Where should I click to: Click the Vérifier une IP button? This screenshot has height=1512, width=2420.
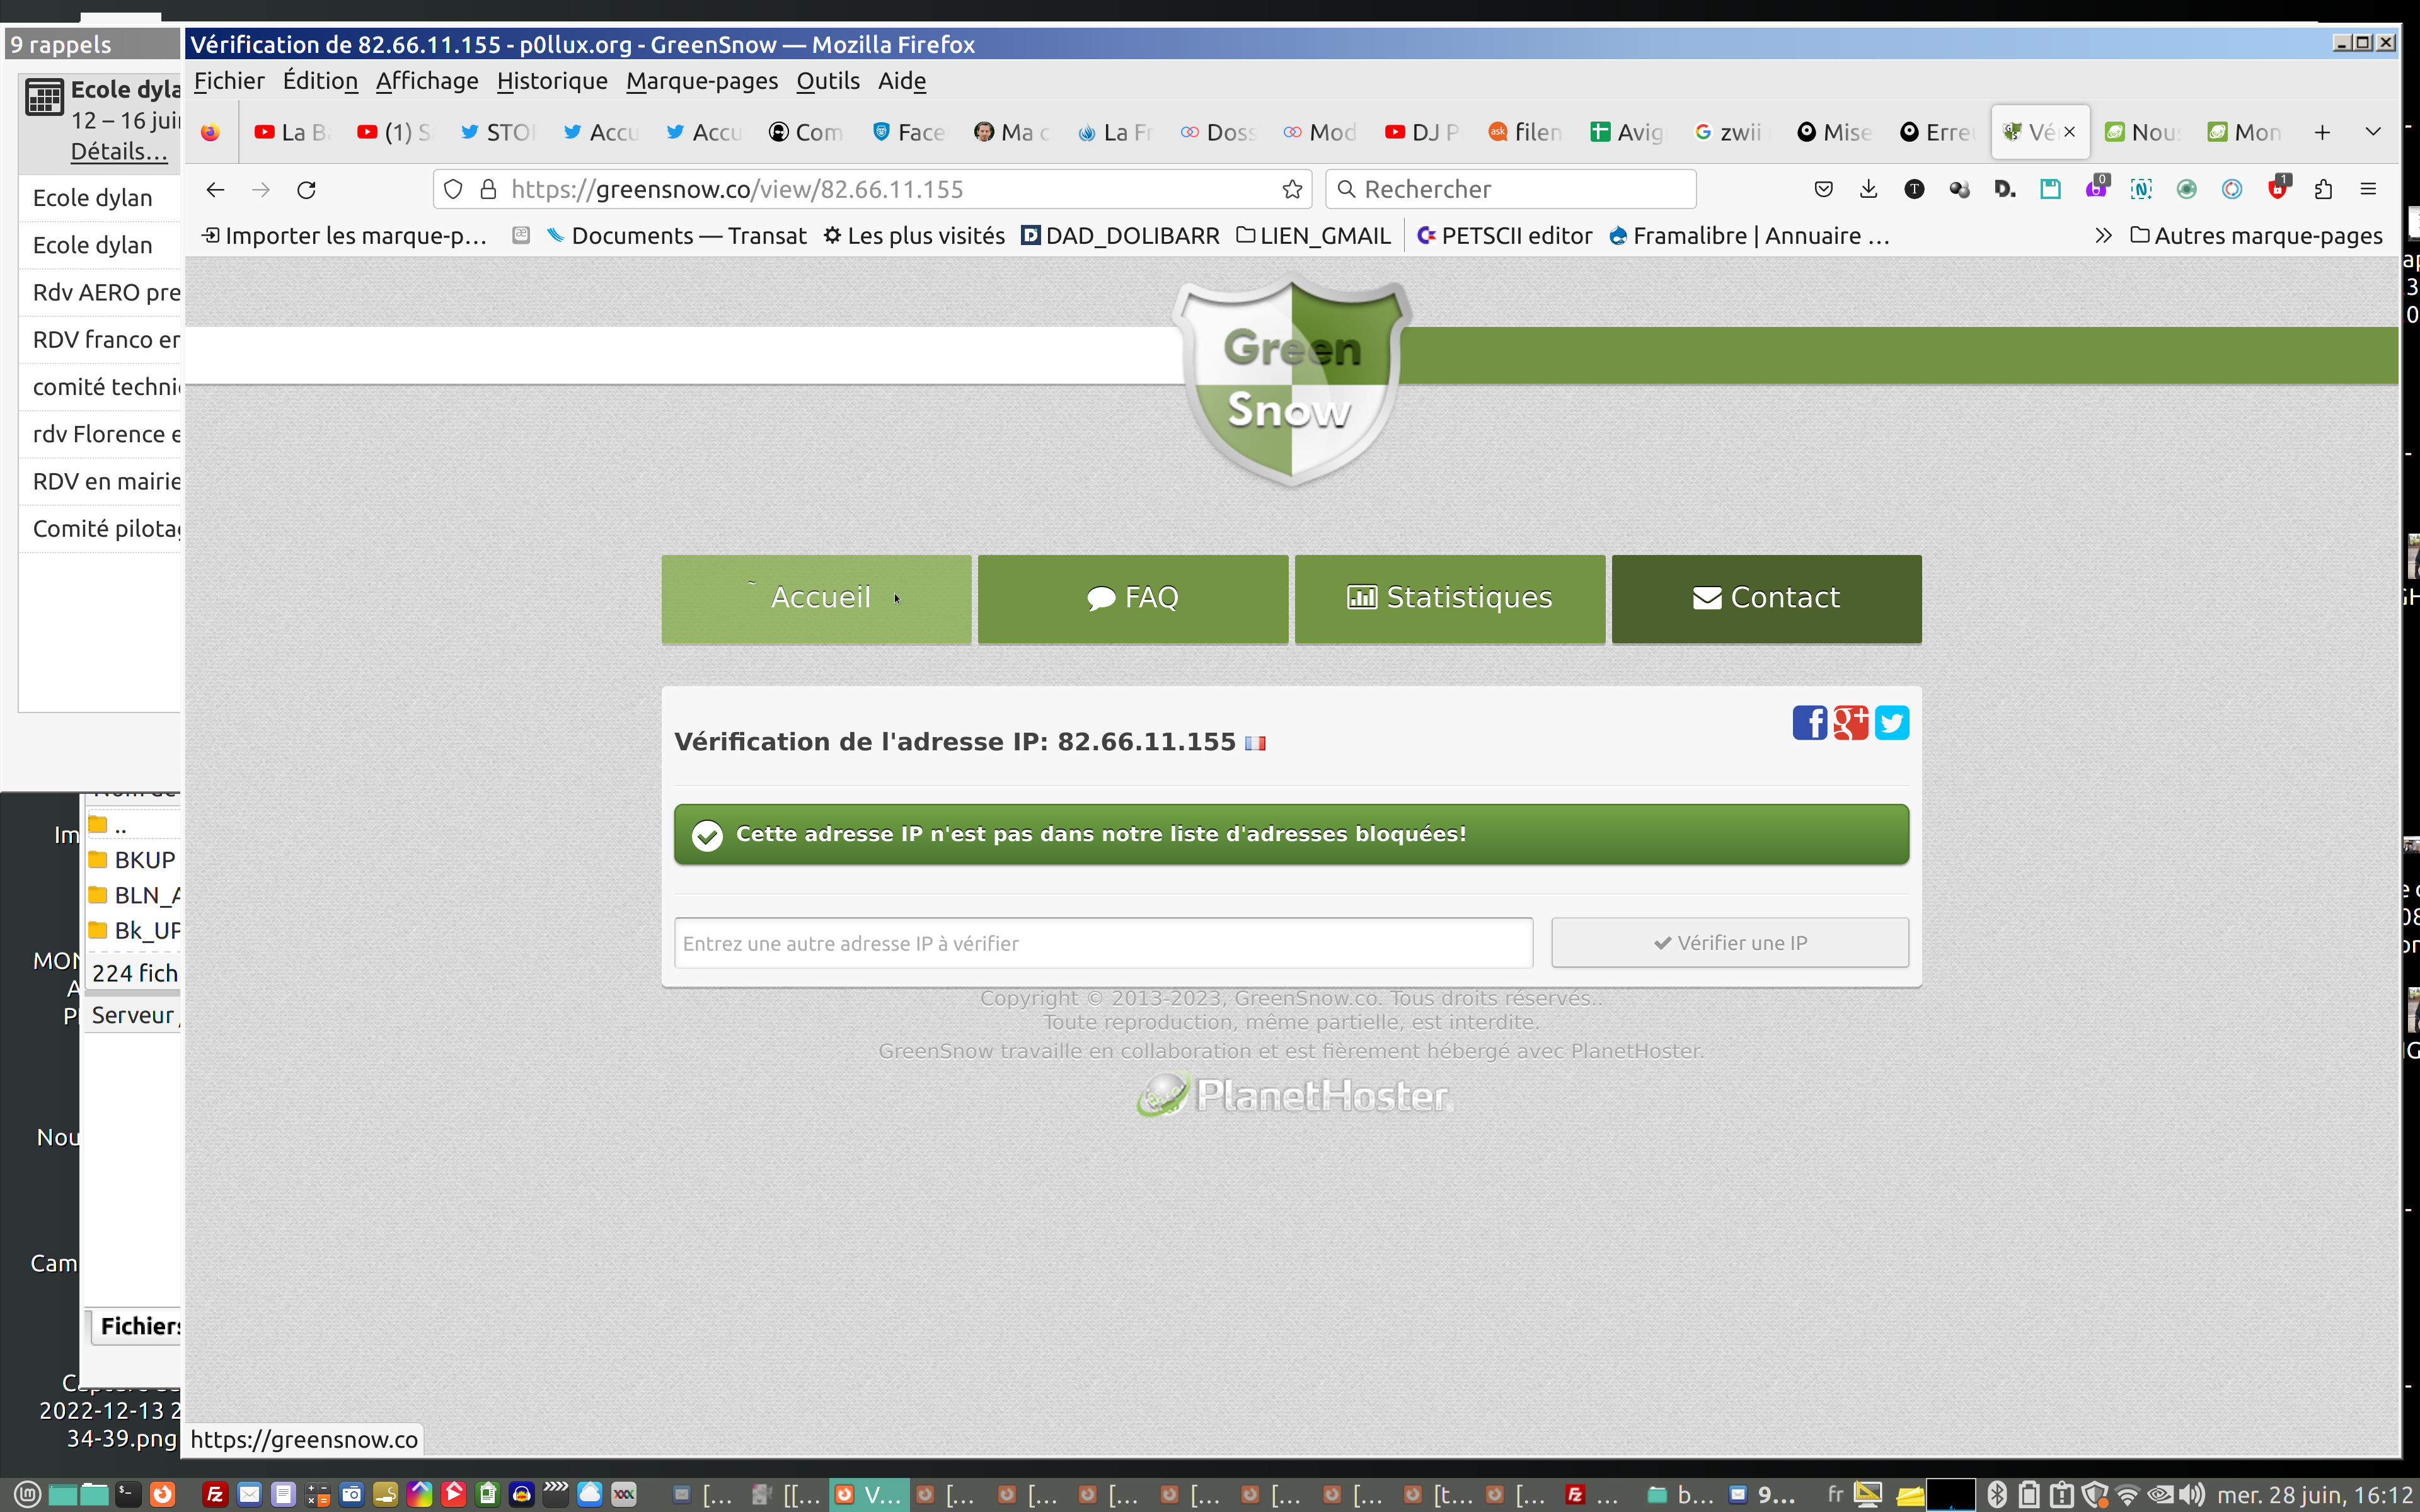coord(1729,943)
